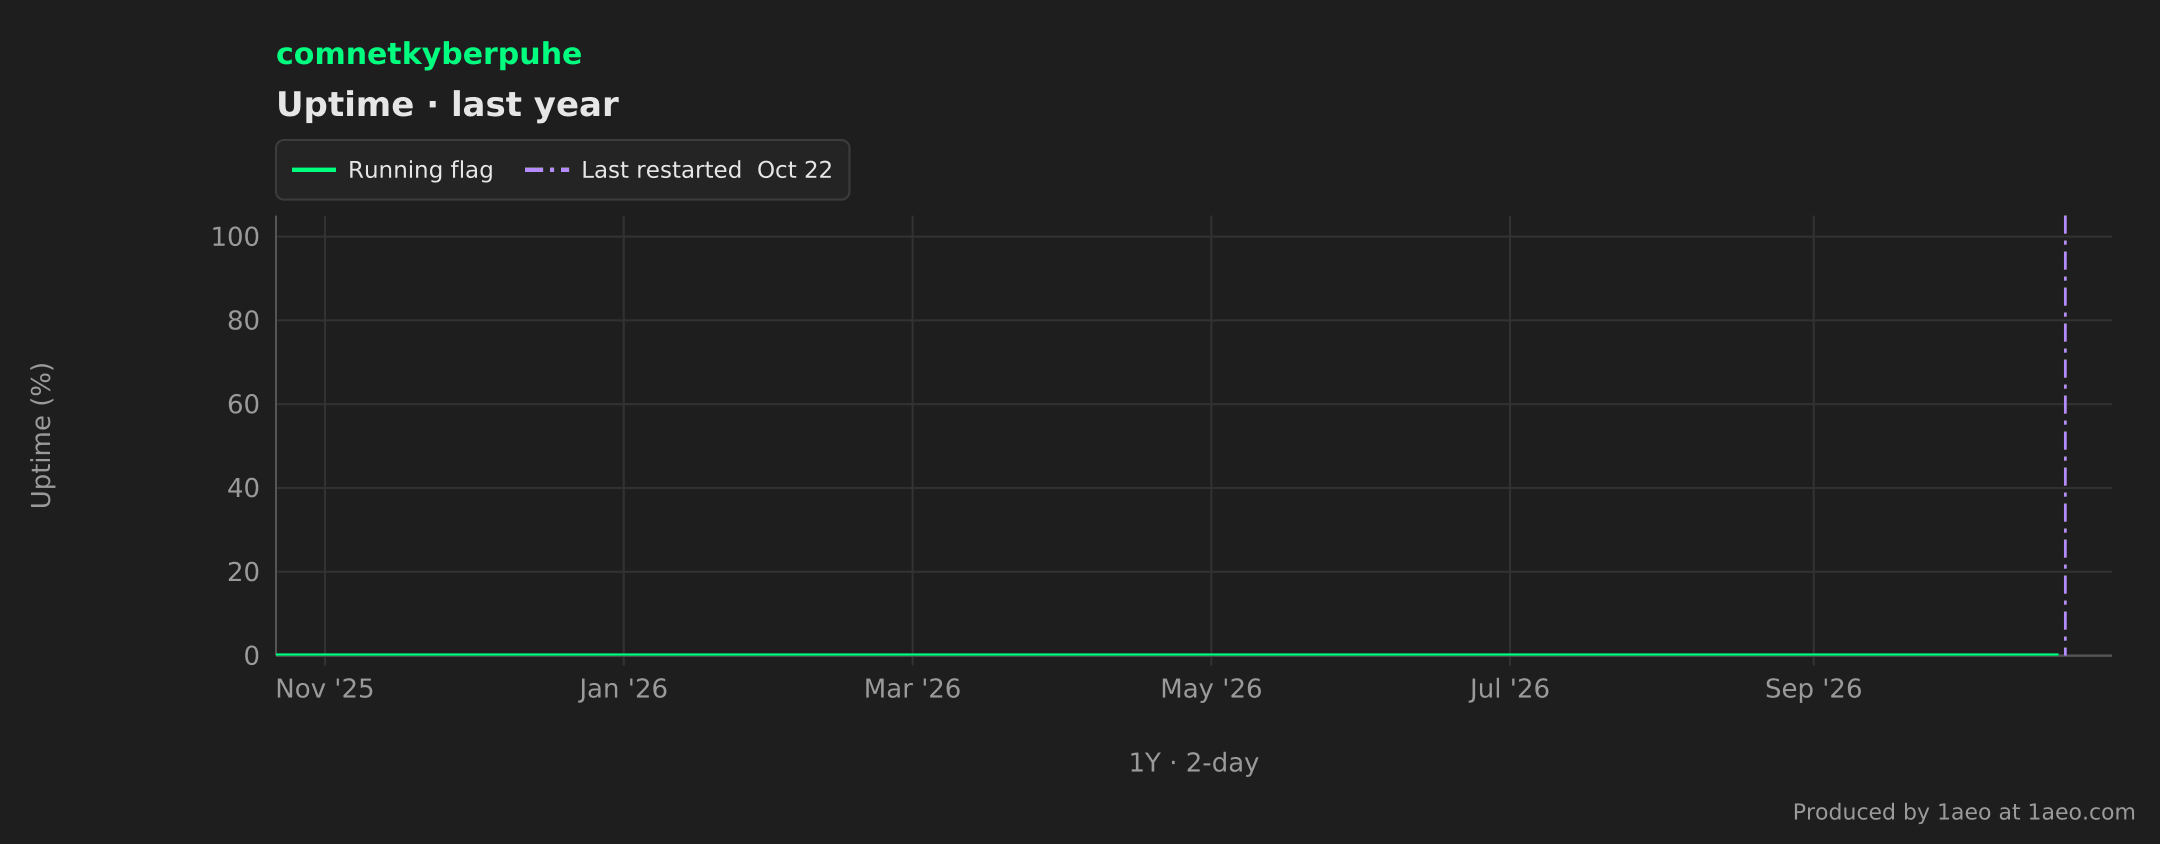Click the 60 y-axis value
This screenshot has width=2160, height=844.
(243, 405)
